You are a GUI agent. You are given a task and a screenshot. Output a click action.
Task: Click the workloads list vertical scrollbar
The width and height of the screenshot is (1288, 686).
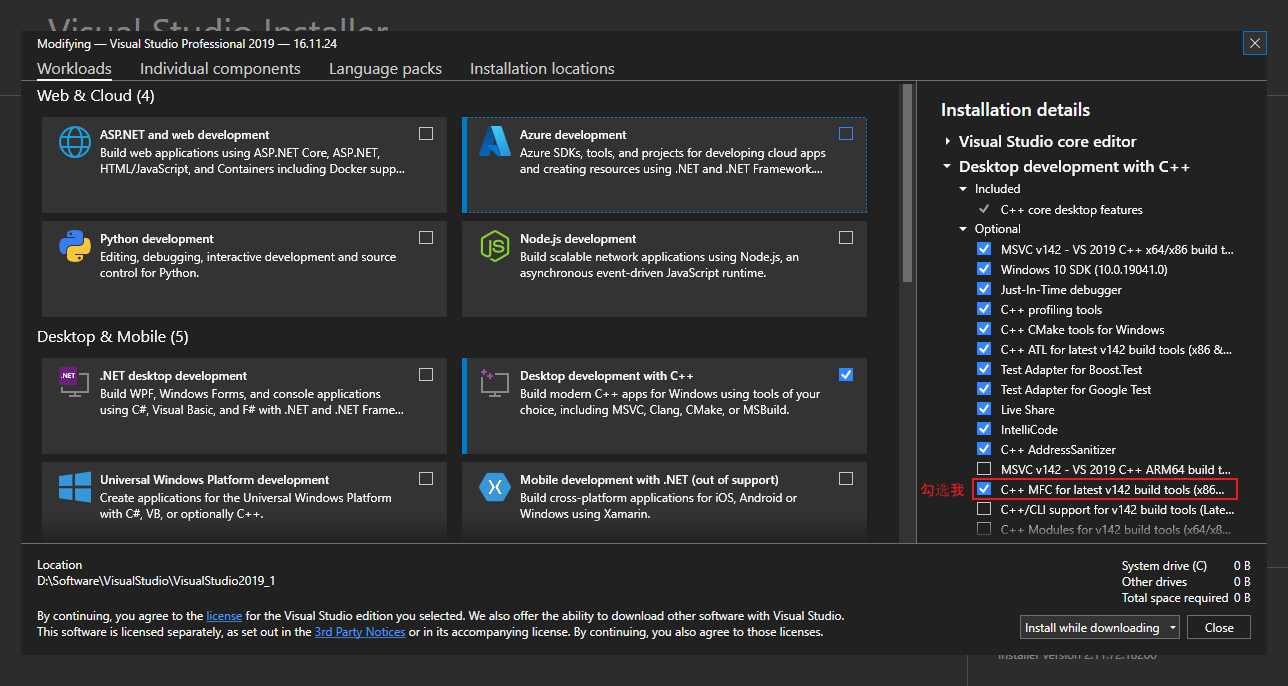pos(908,184)
